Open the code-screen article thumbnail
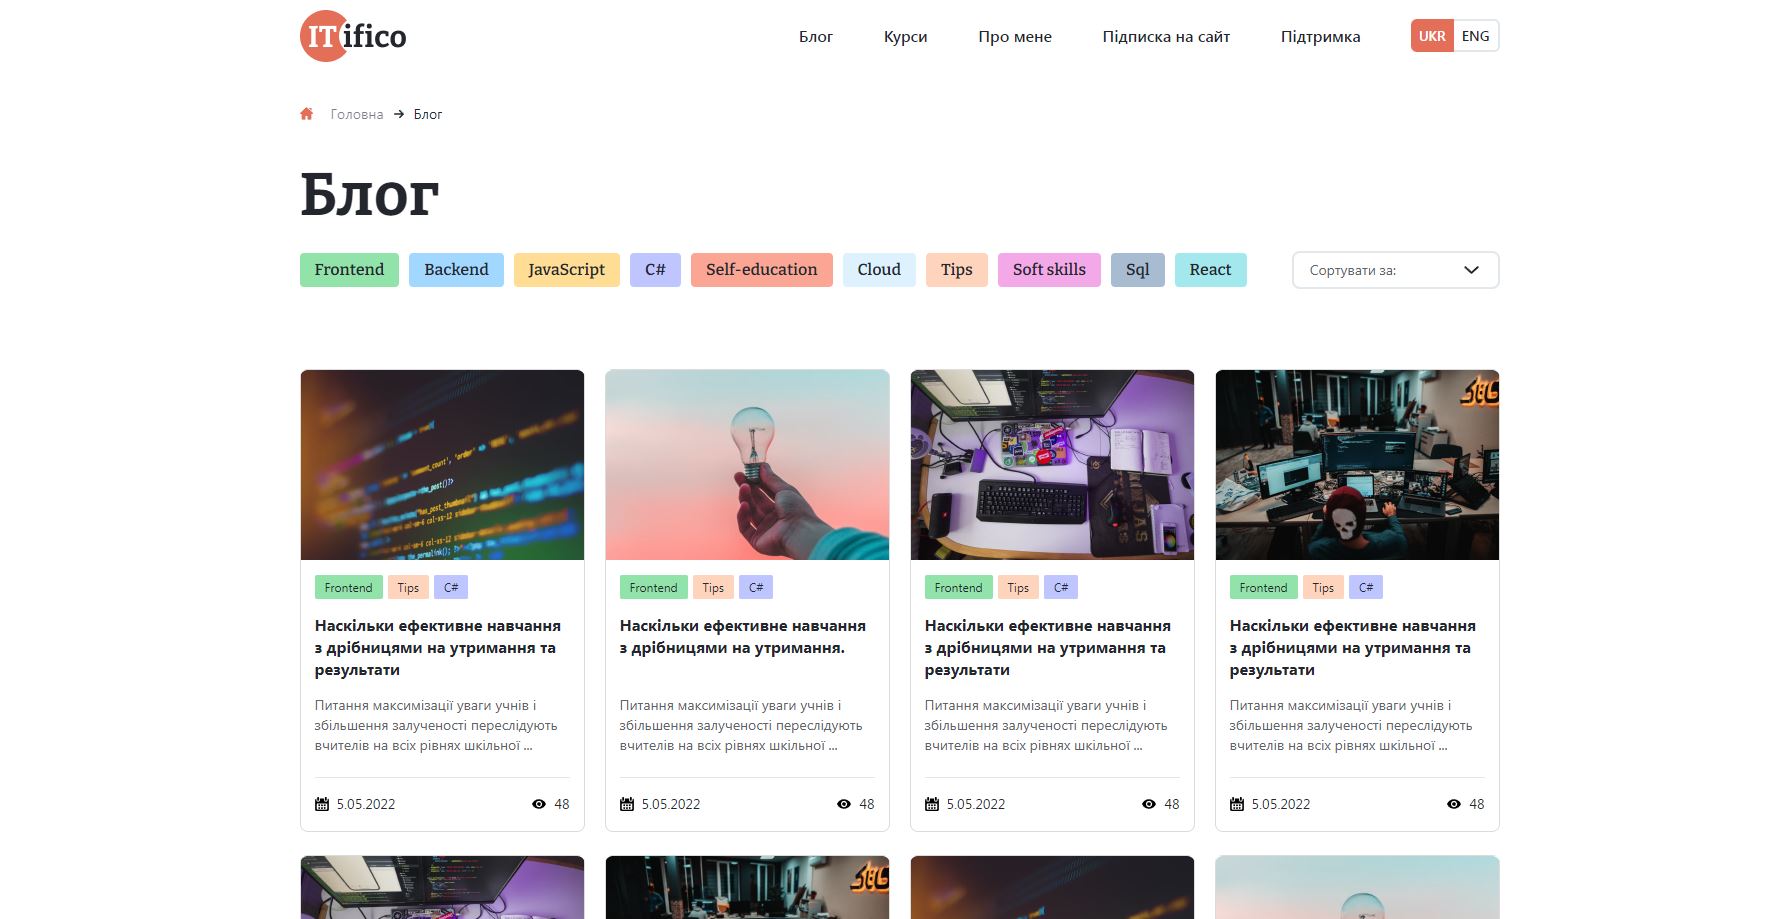 tap(442, 465)
